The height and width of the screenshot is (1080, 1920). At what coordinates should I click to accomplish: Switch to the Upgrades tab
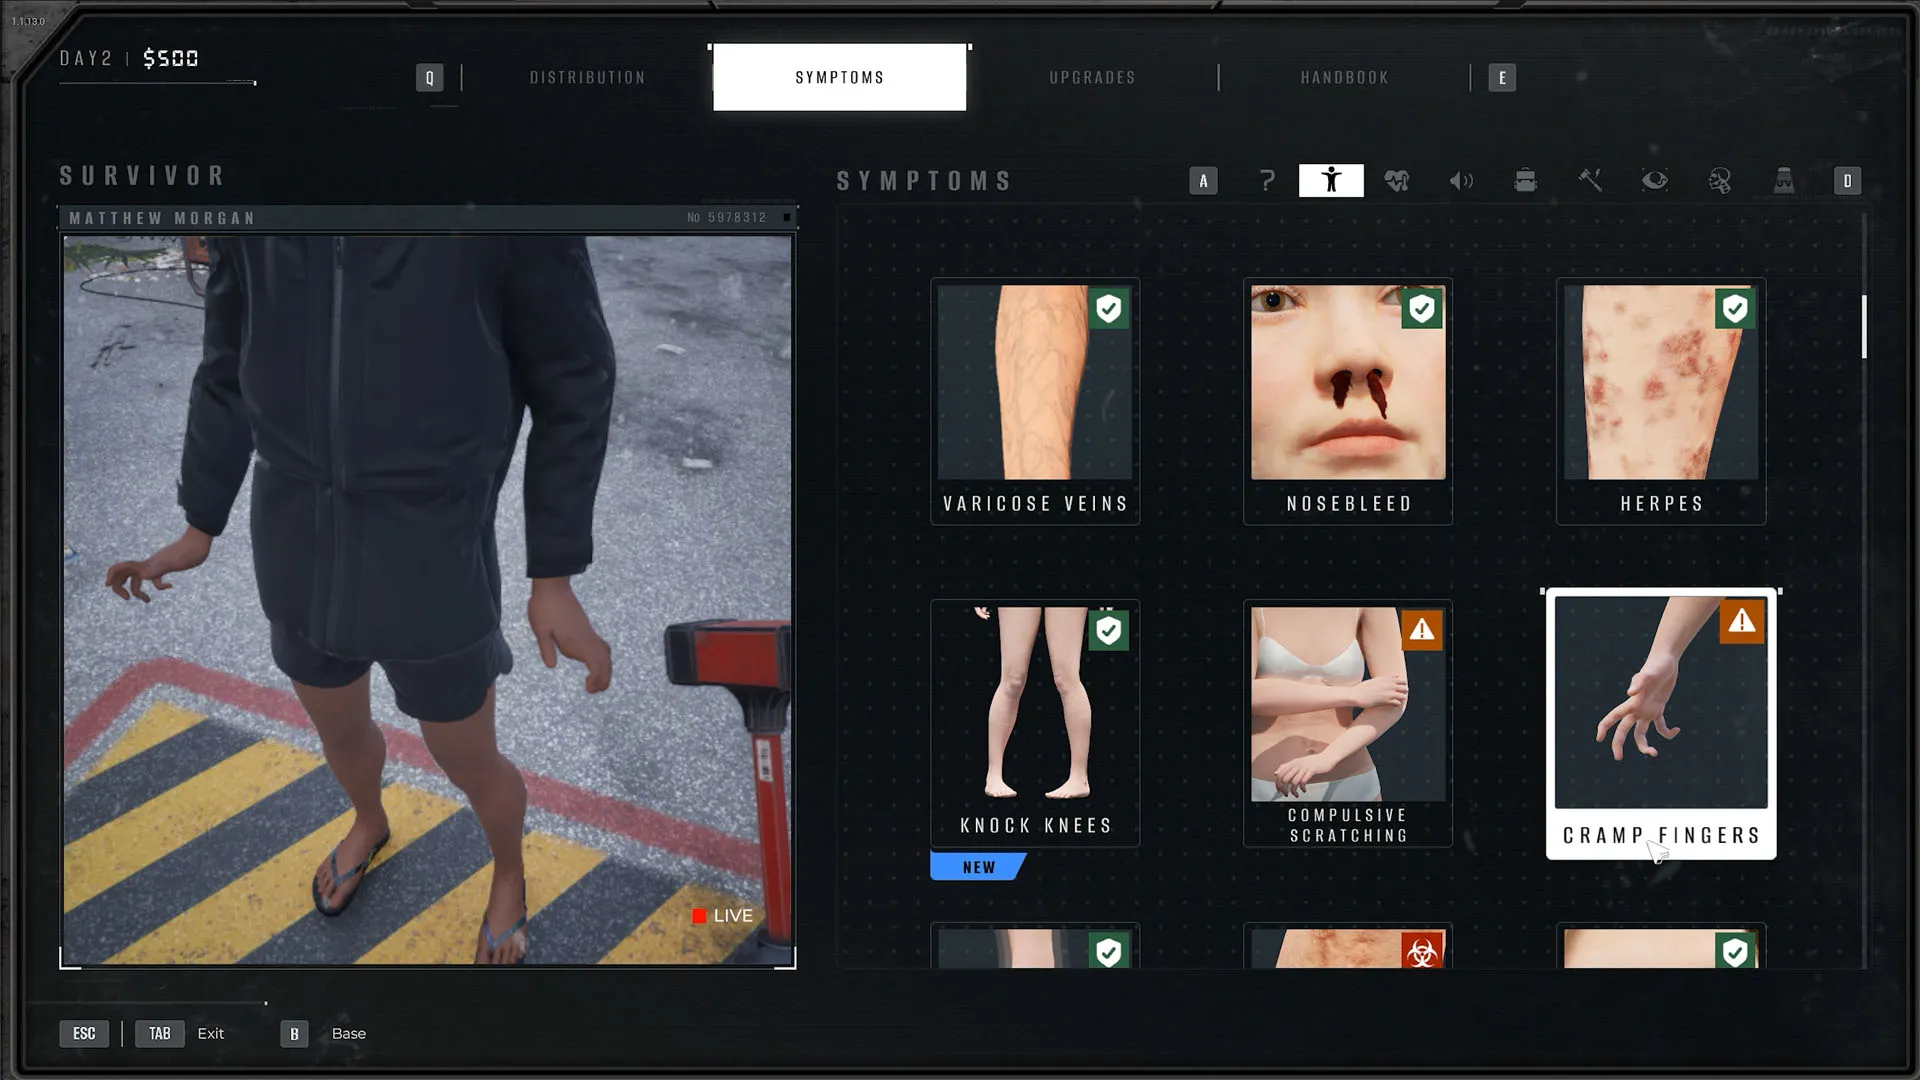pyautogui.click(x=1092, y=78)
